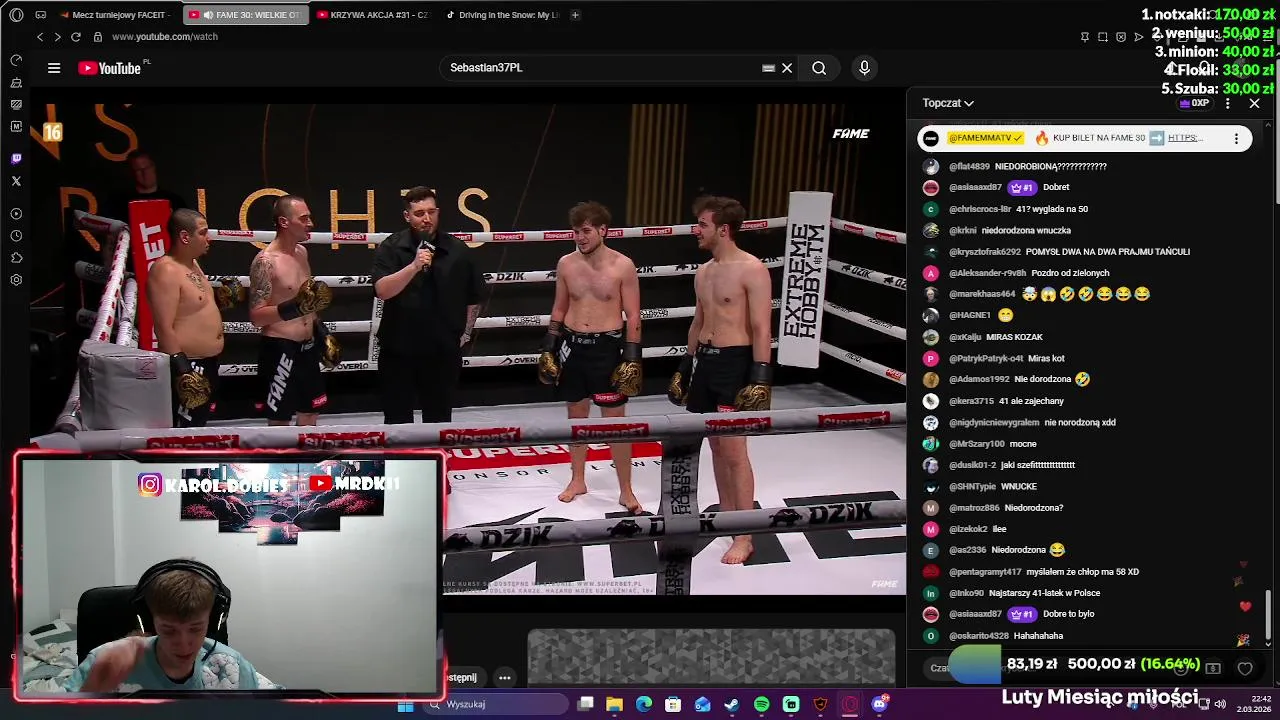Image resolution: width=1280 pixels, height=720 pixels.
Task: Open Microsoft Edge from taskbar
Action: click(x=644, y=704)
